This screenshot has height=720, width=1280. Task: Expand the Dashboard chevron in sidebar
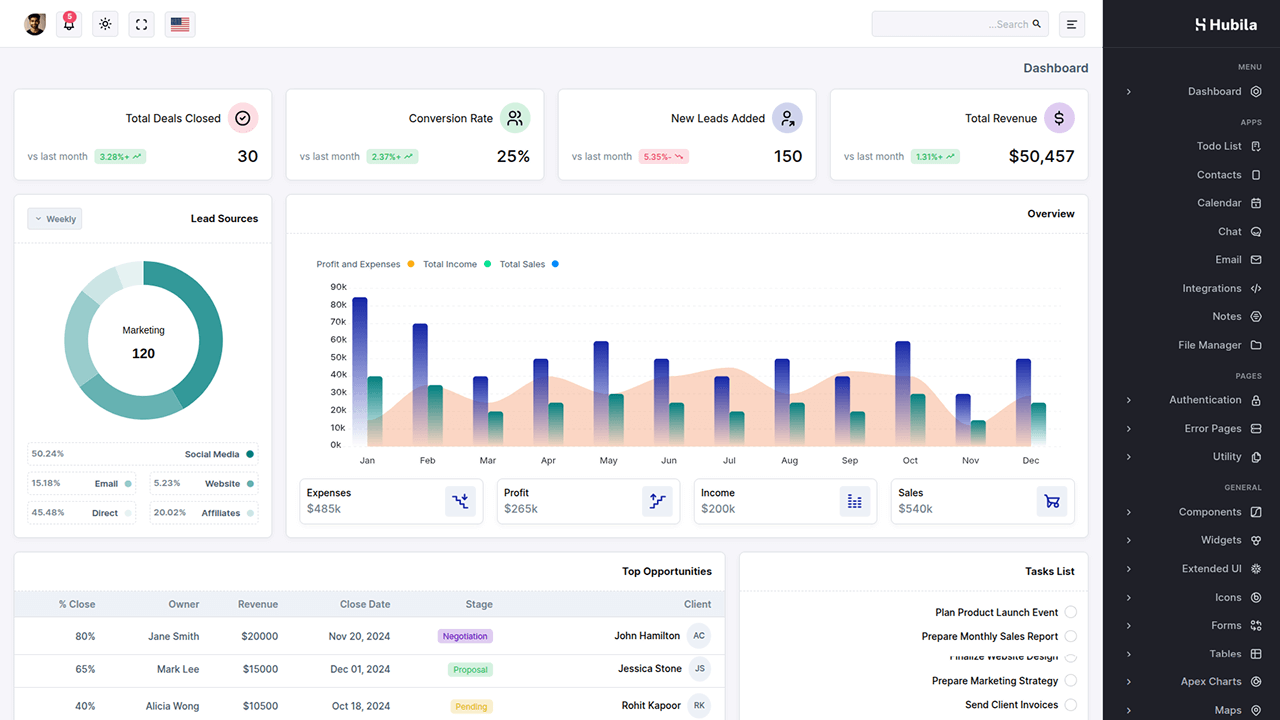click(1129, 92)
